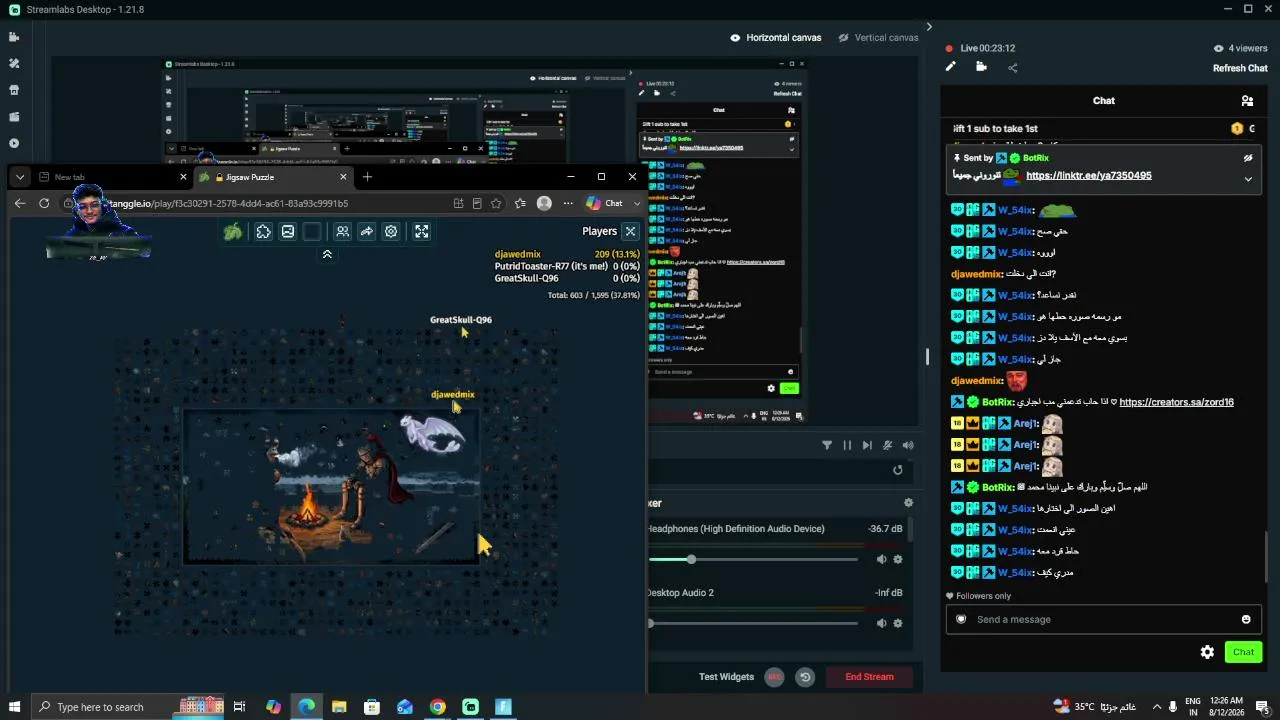
Task: Add current page to browser favorites
Action: 496,203
